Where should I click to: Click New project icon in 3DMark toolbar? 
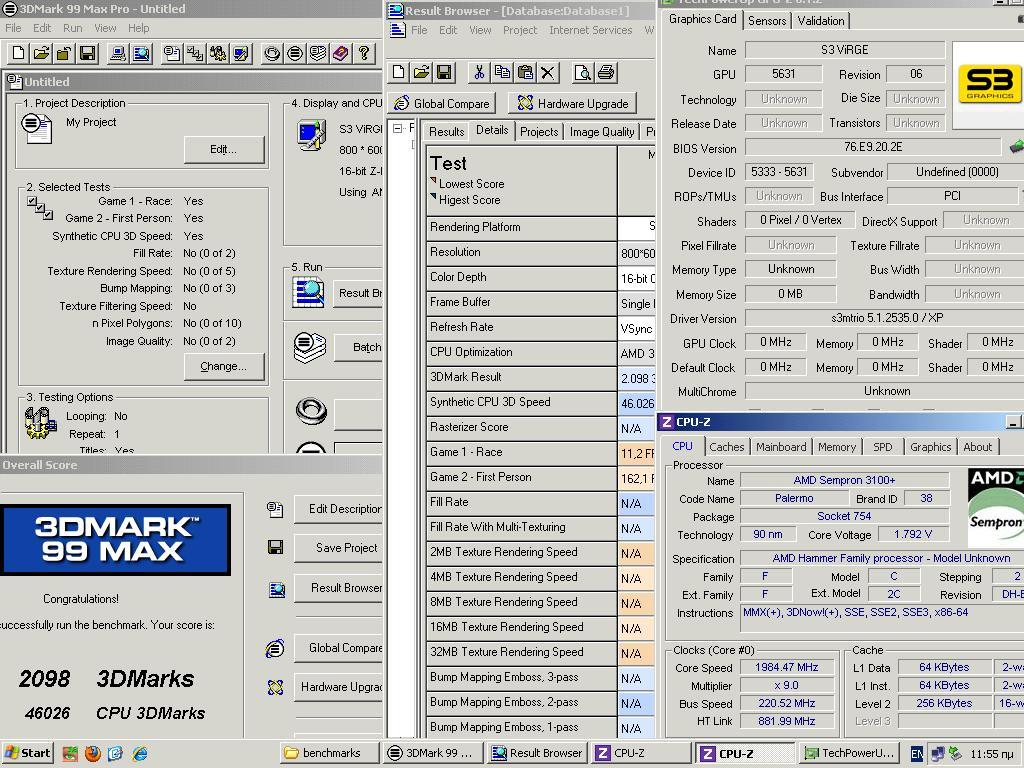(18, 54)
